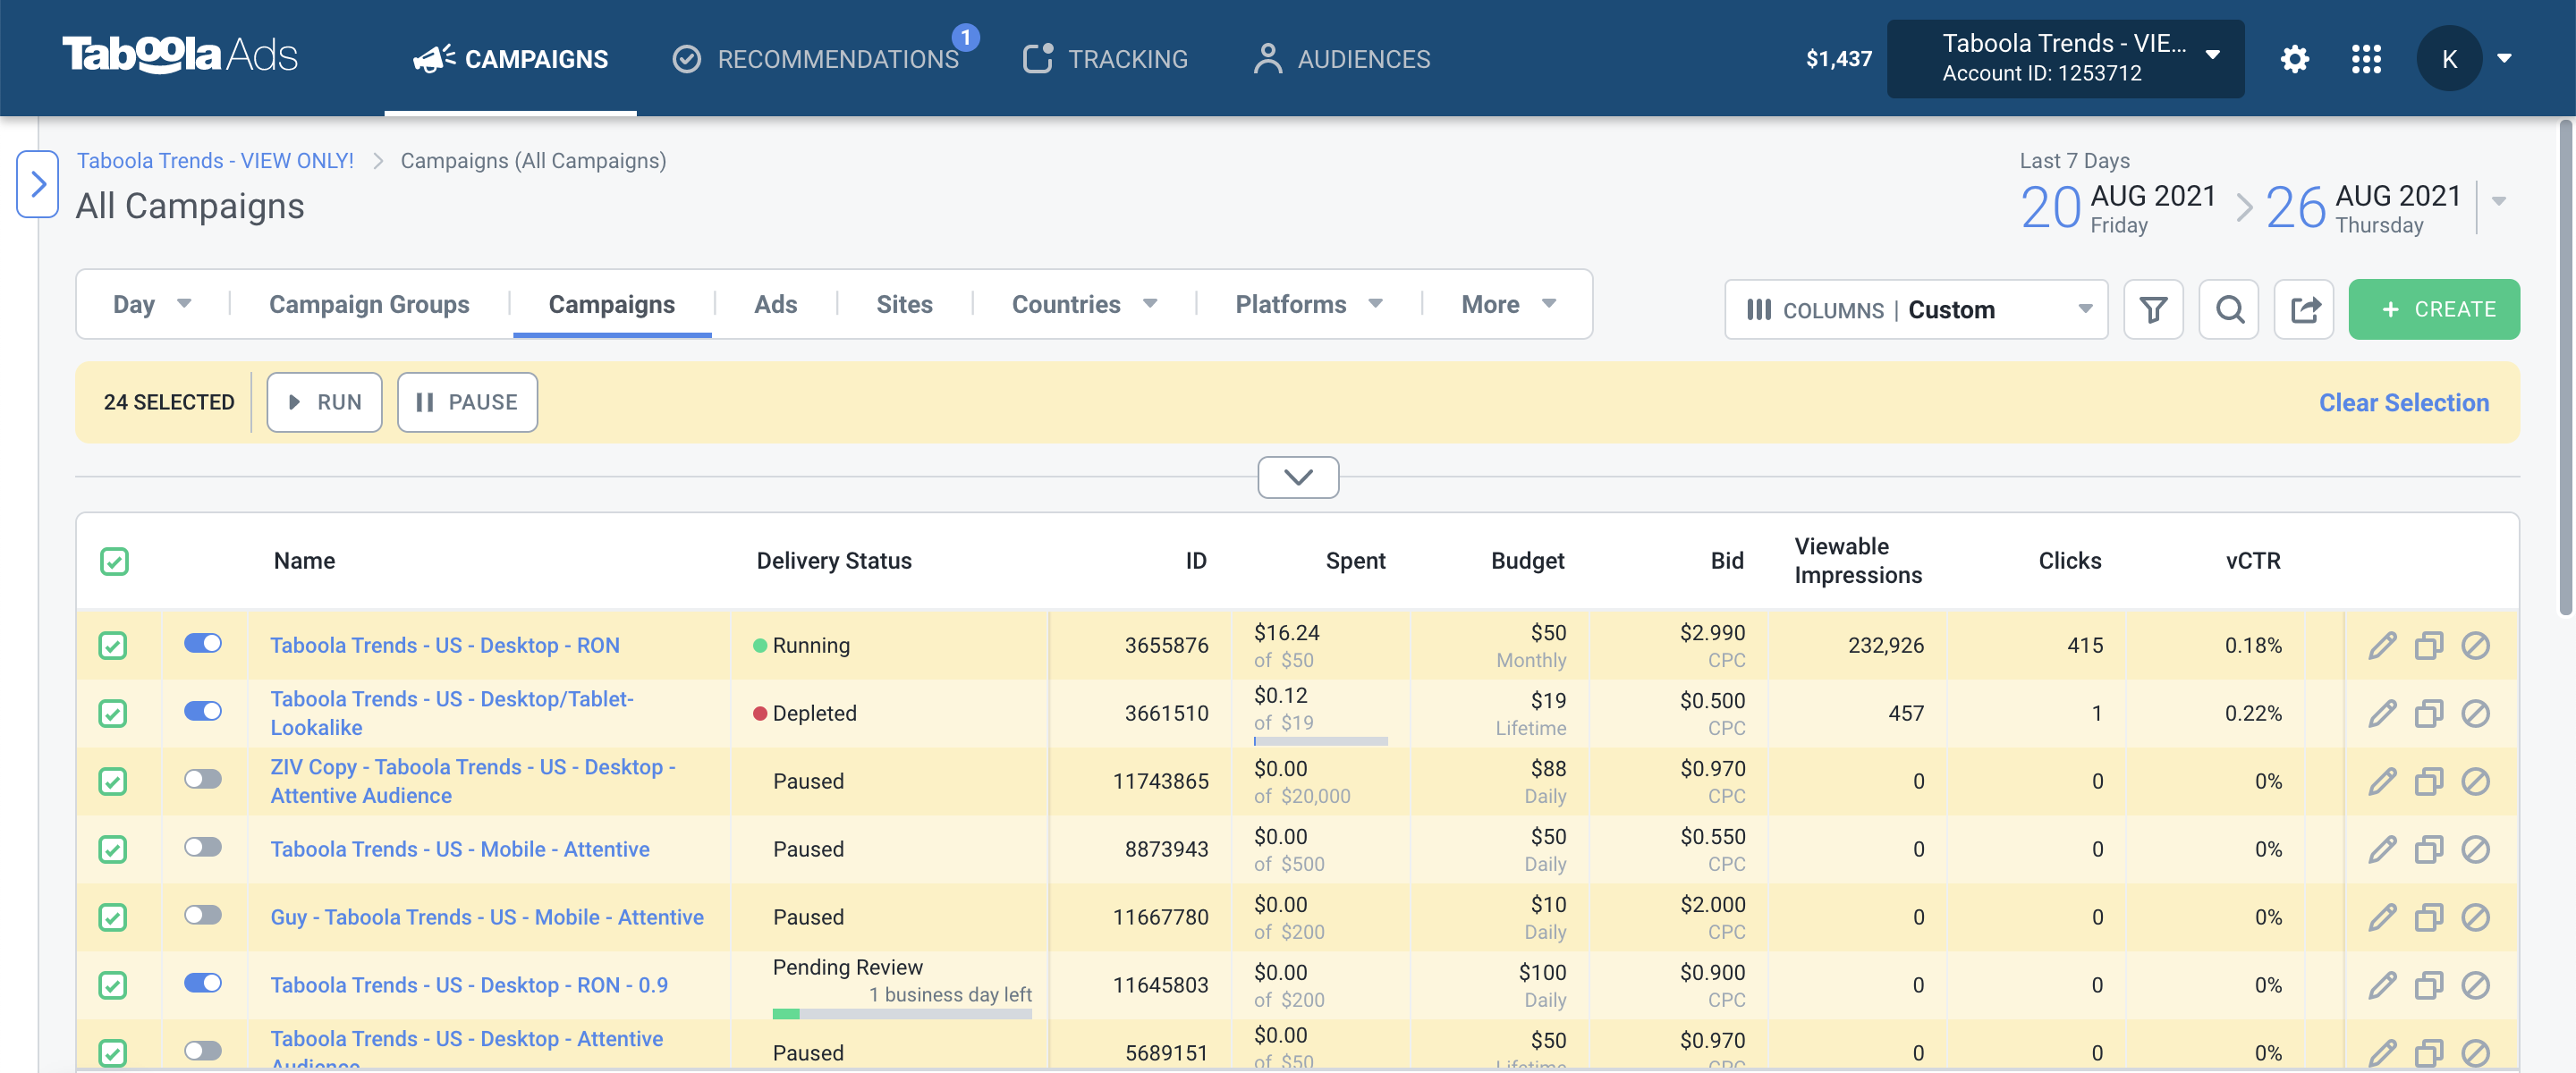
Task: Open the date range dropdown arrow
Action: [2499, 201]
